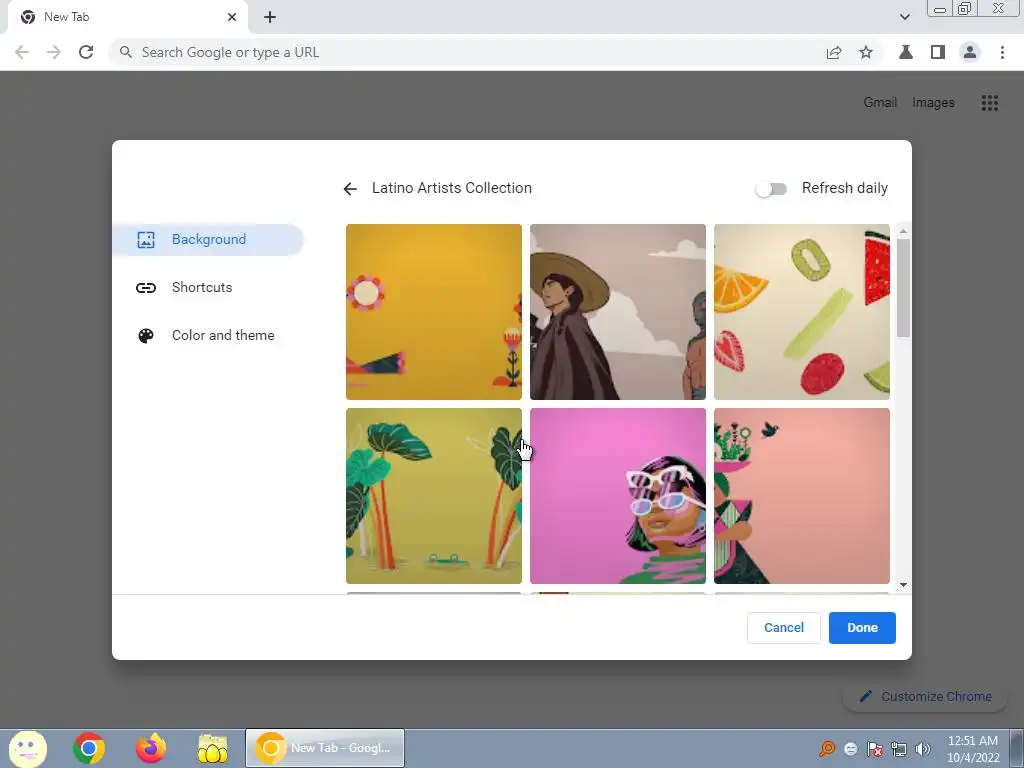The width and height of the screenshot is (1024, 768).
Task: Click the network tray icon
Action: [x=899, y=749]
